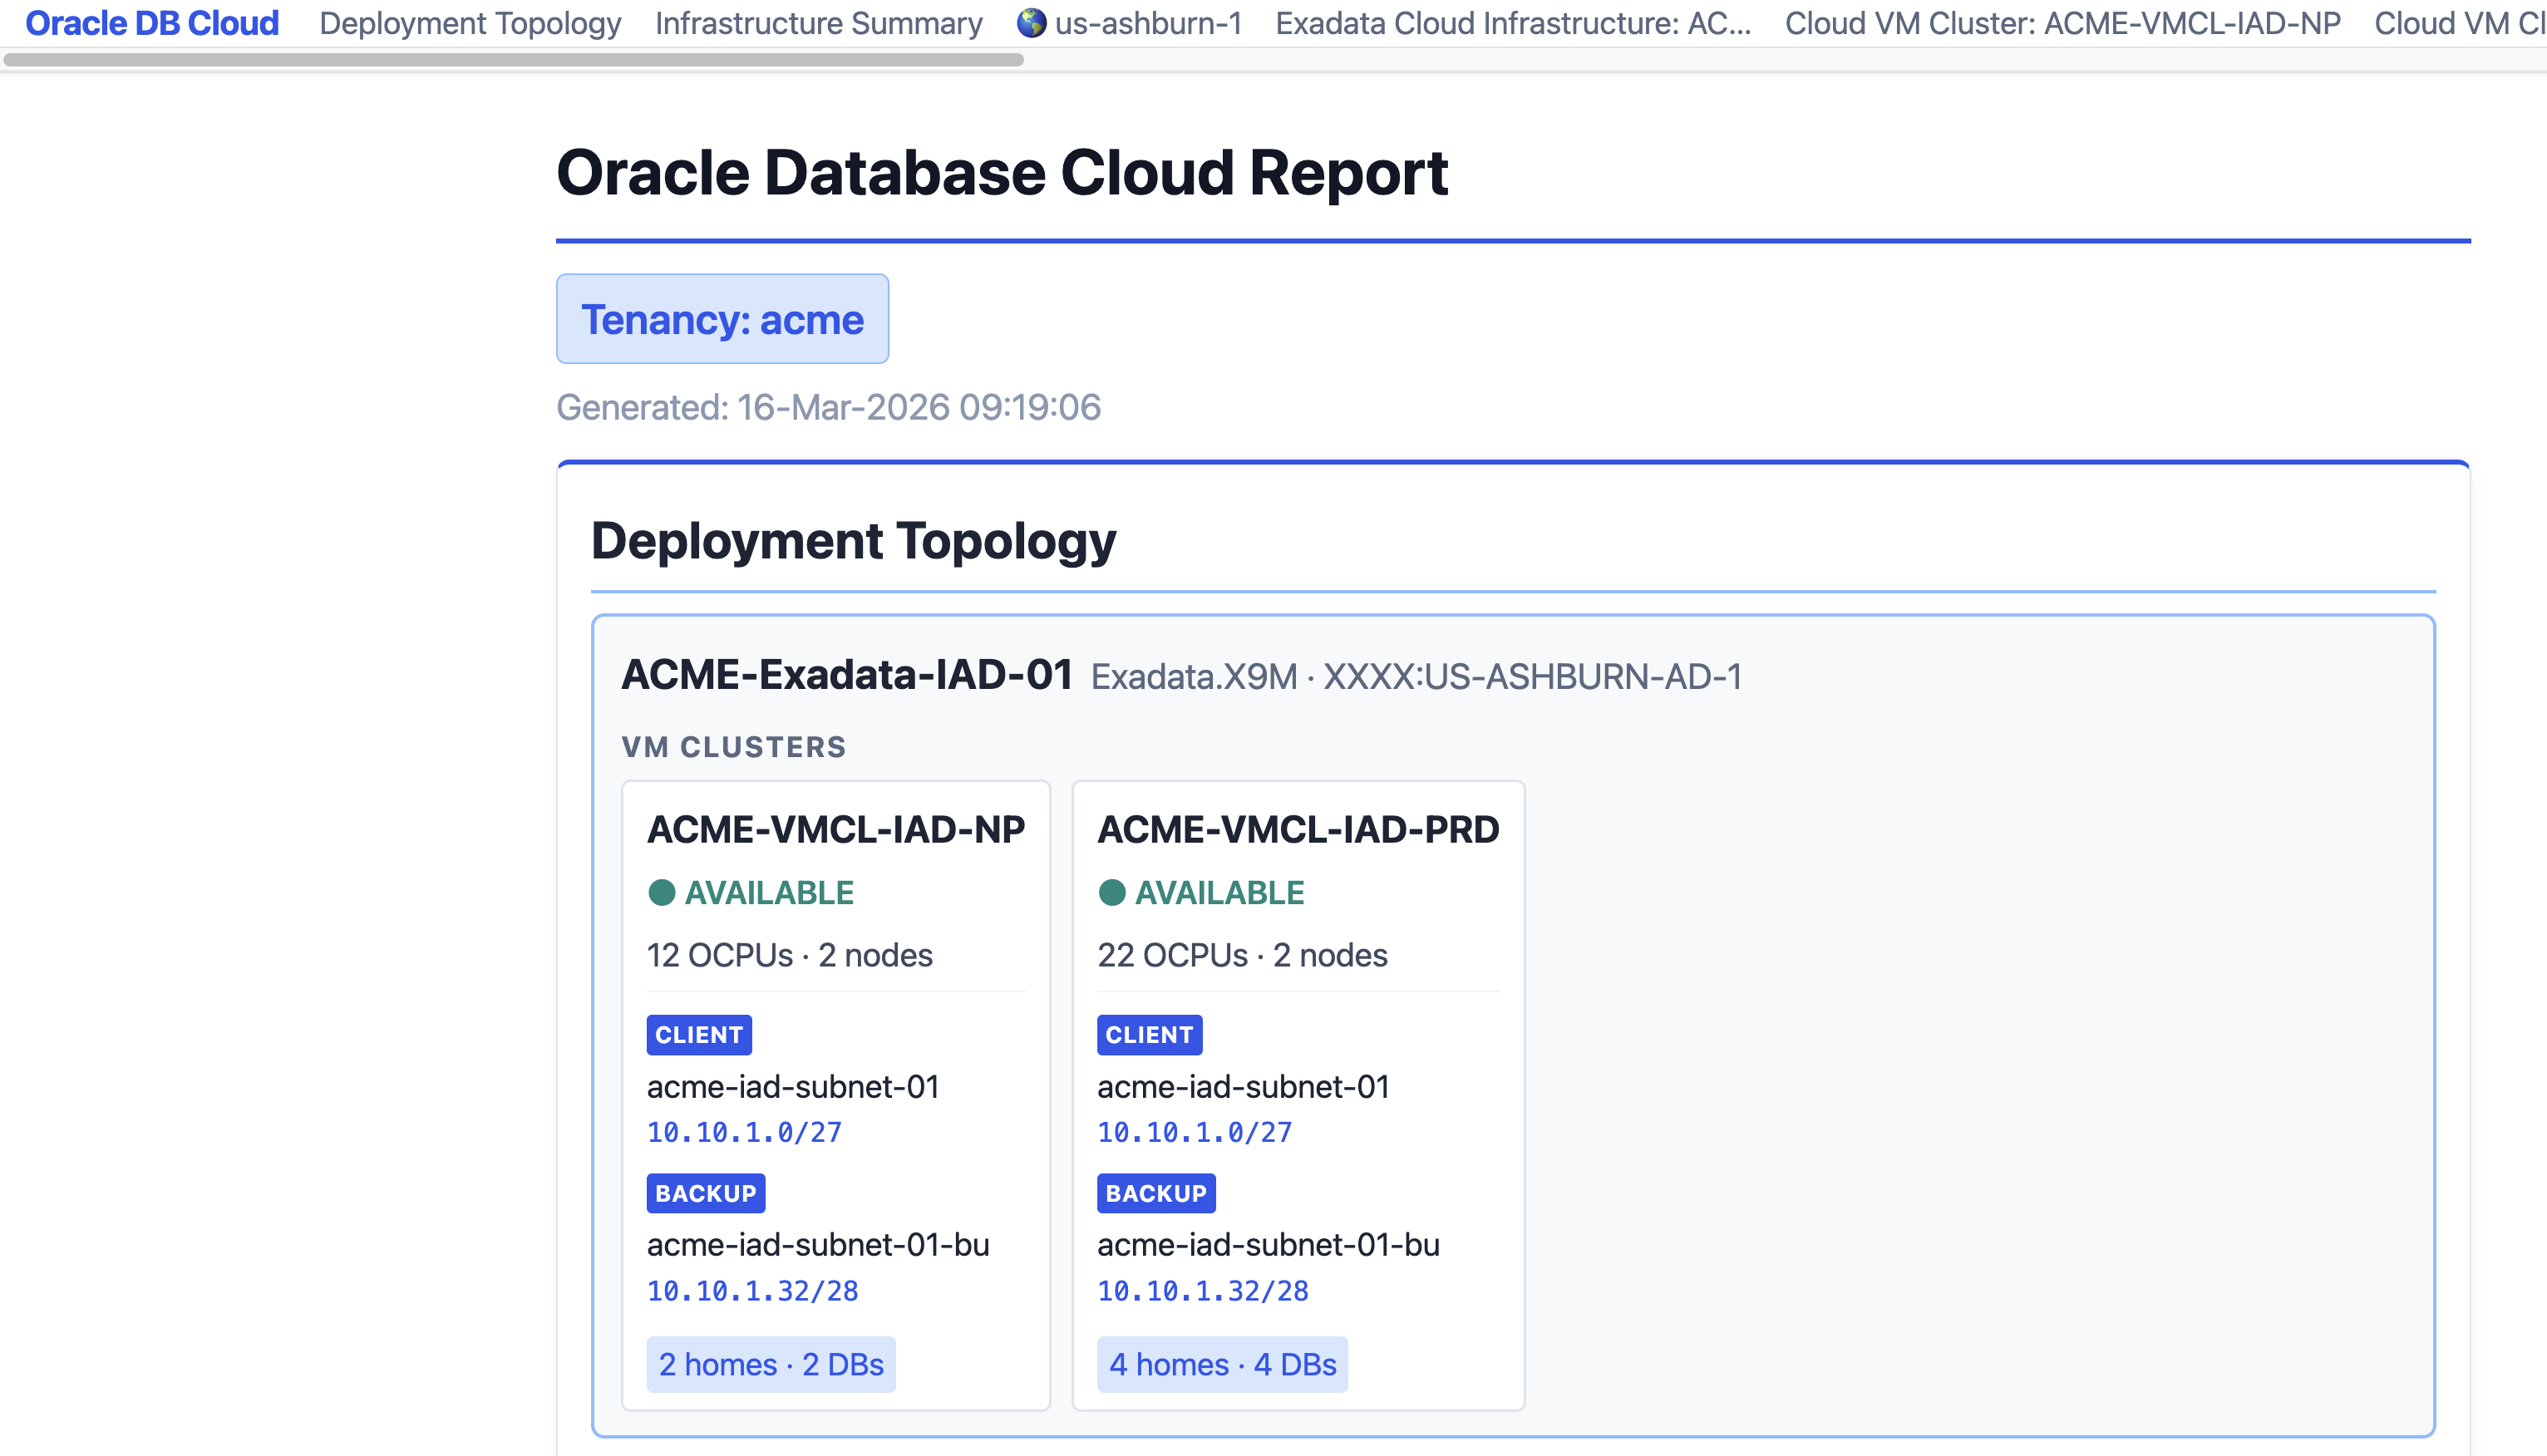Go to the Deployment Topology nav item

coord(470,23)
